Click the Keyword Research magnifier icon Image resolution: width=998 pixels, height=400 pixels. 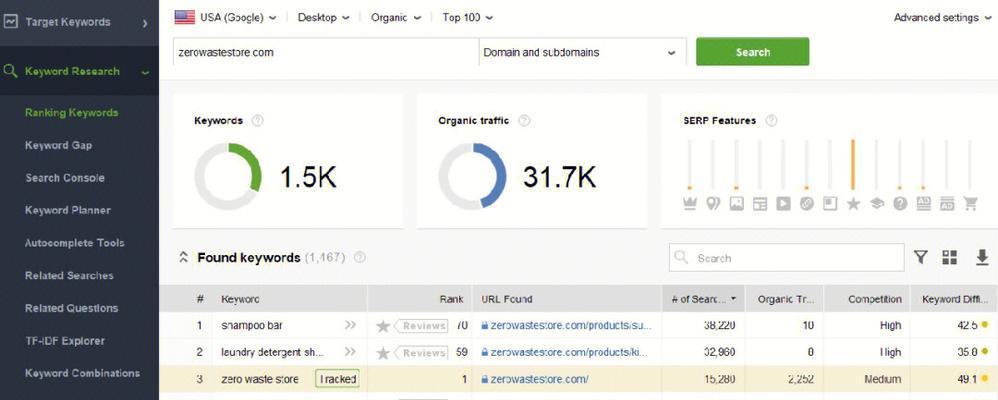(10, 71)
